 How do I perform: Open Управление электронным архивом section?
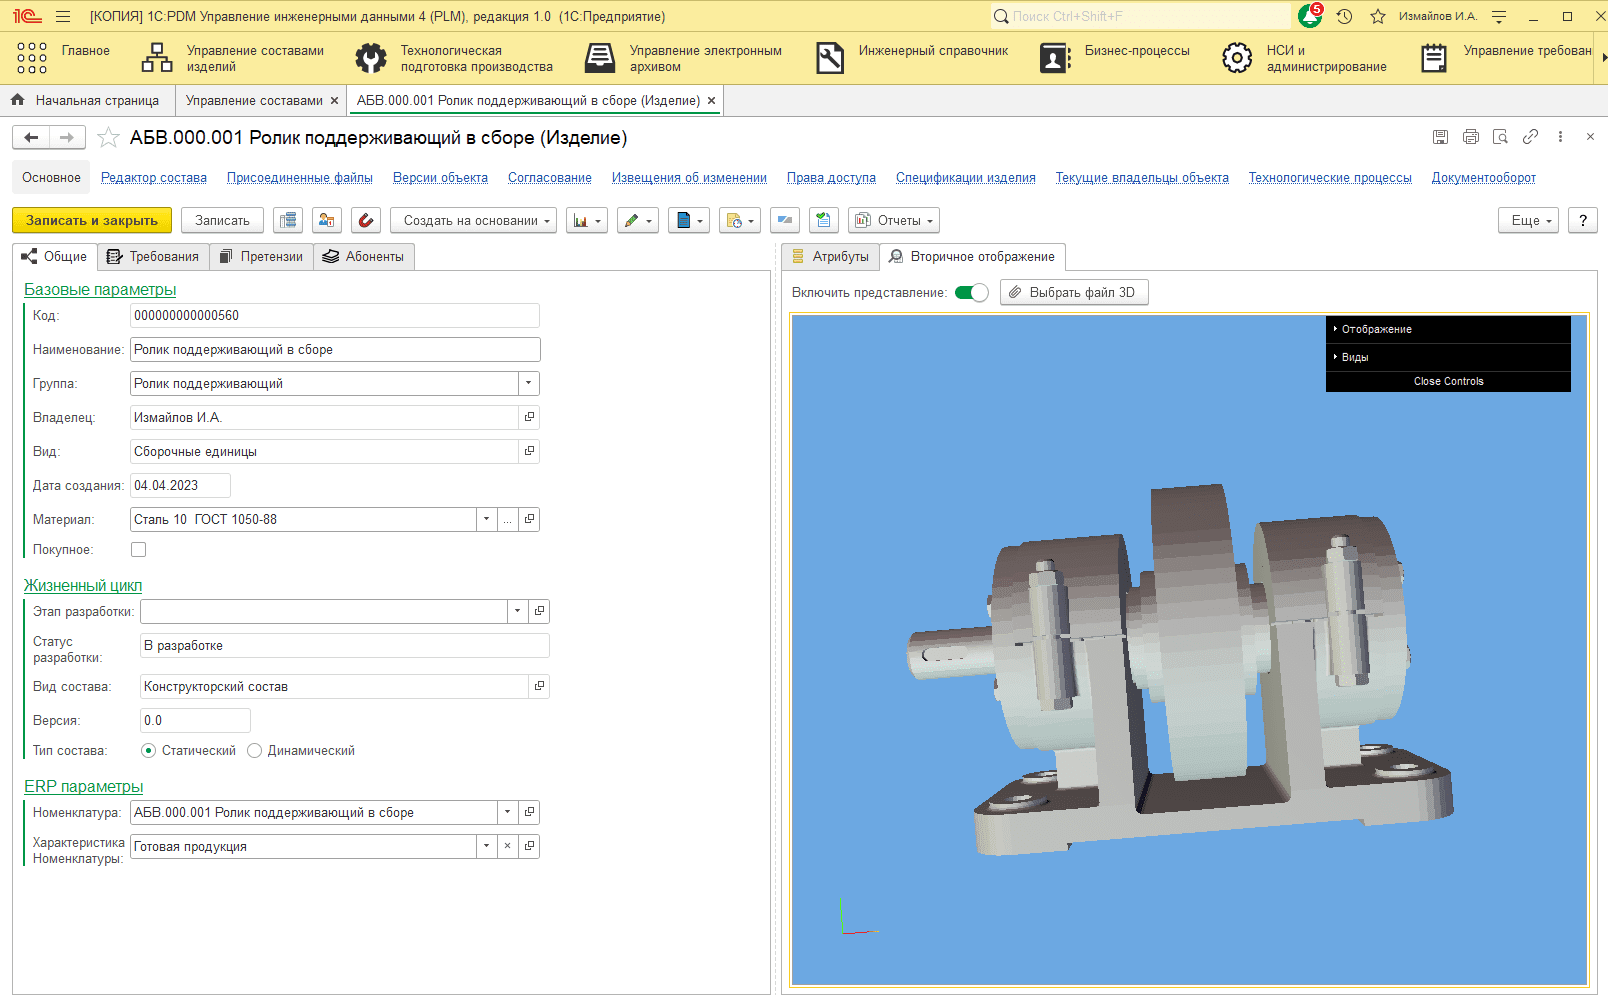click(684, 58)
